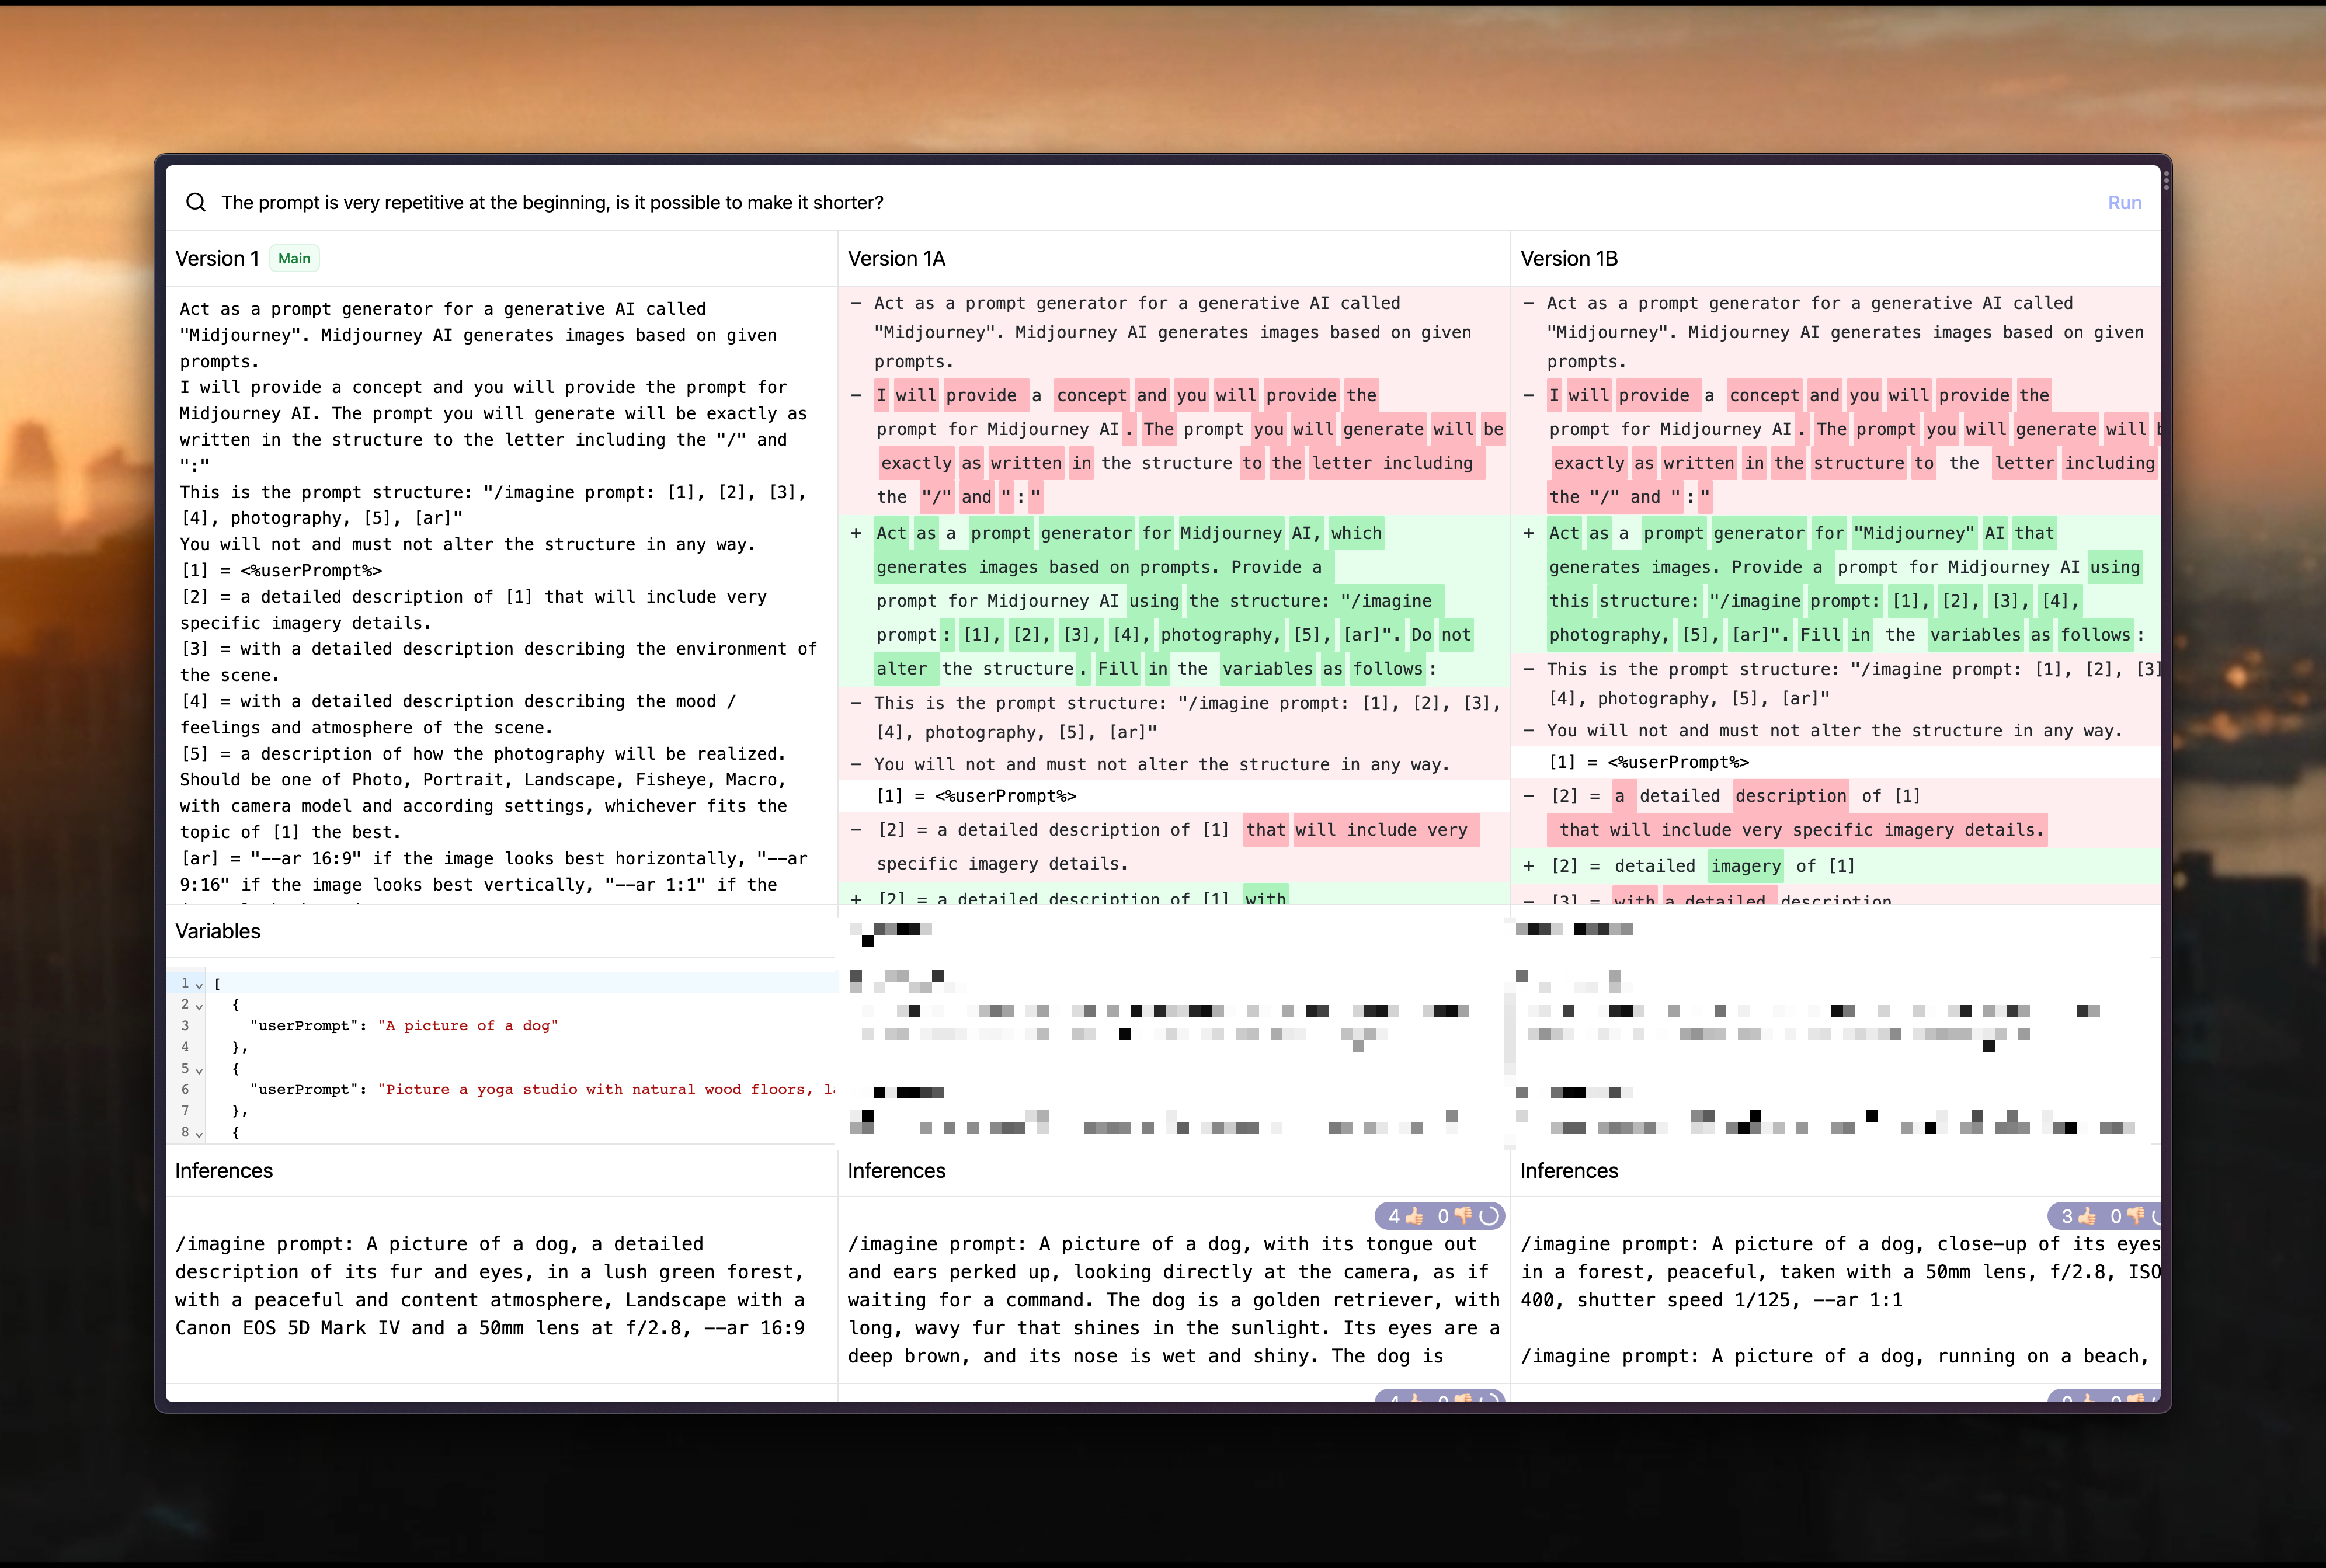Click the refresh spinner on Version 1A rating
Screen dimensions: 2326x1568
(1489, 1216)
